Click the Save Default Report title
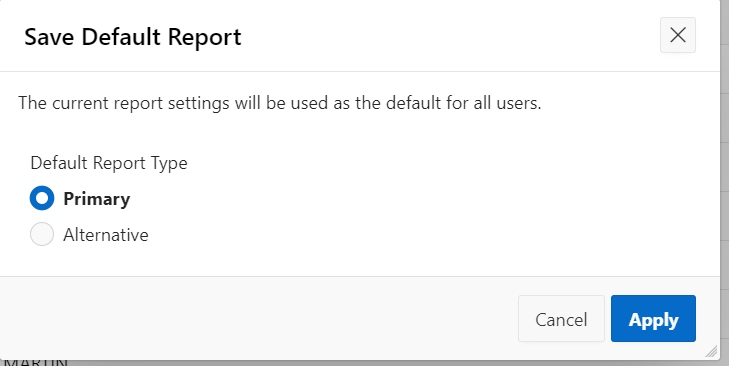 pos(133,37)
